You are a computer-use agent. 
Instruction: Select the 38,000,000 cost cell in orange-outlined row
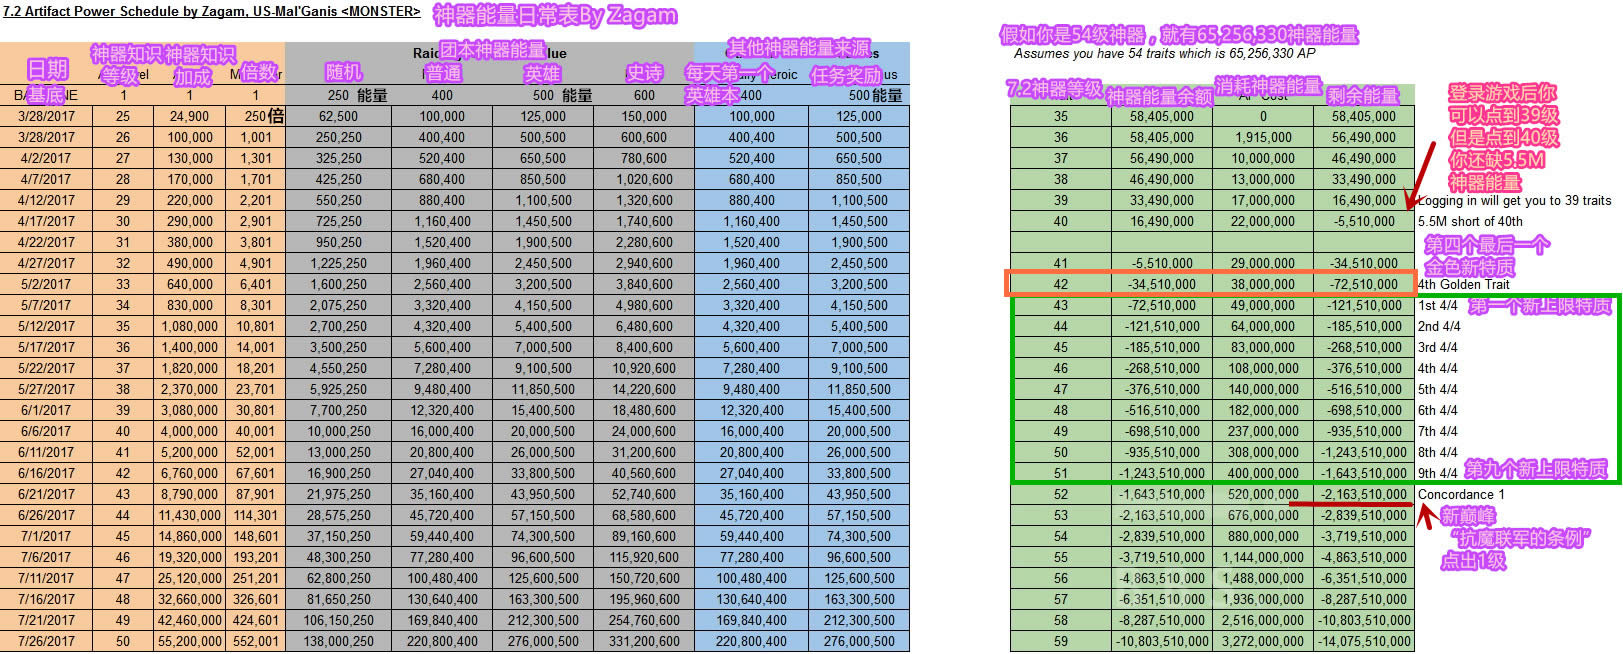pos(1263,284)
